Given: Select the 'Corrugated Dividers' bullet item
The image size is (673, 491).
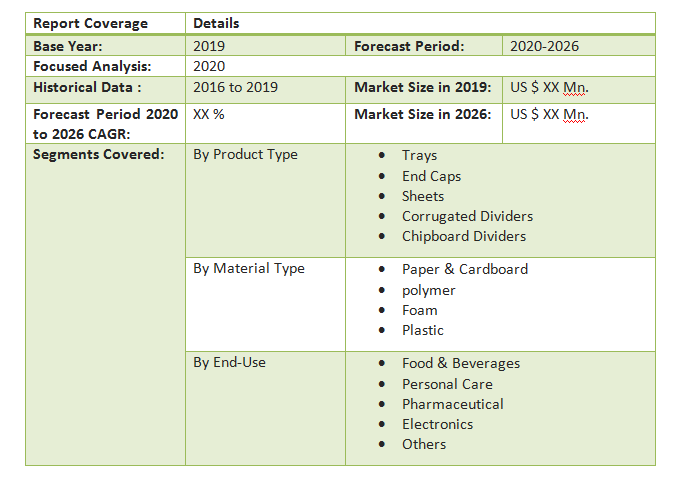Looking at the screenshot, I should (x=467, y=216).
